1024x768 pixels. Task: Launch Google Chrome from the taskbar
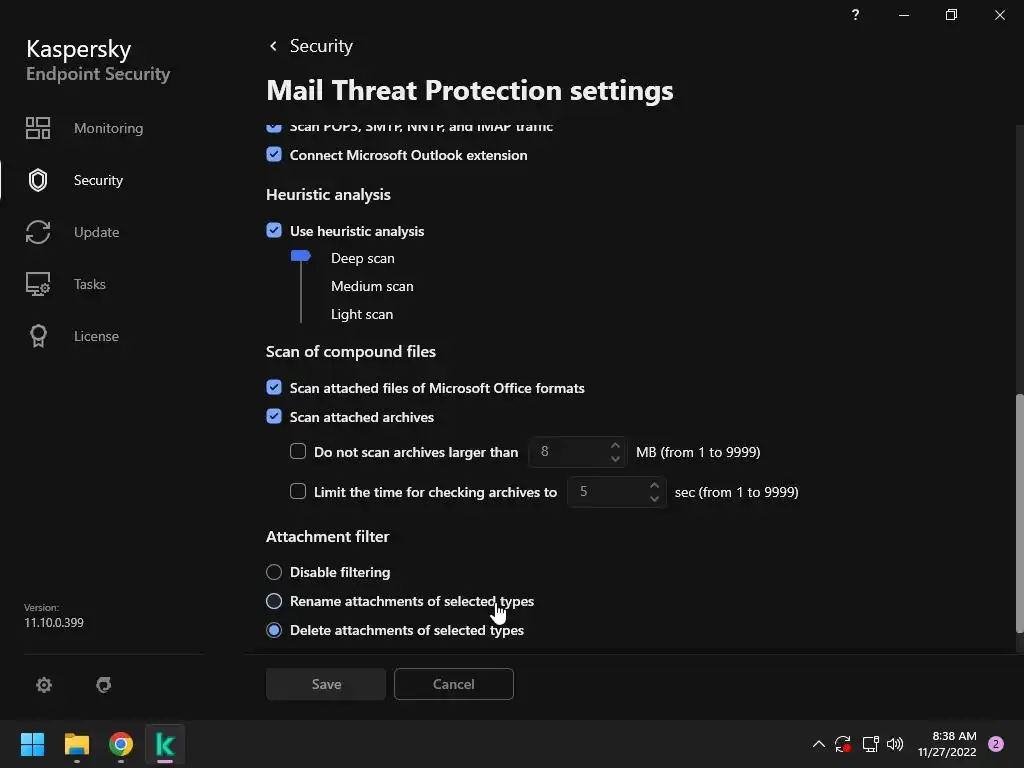click(121, 744)
